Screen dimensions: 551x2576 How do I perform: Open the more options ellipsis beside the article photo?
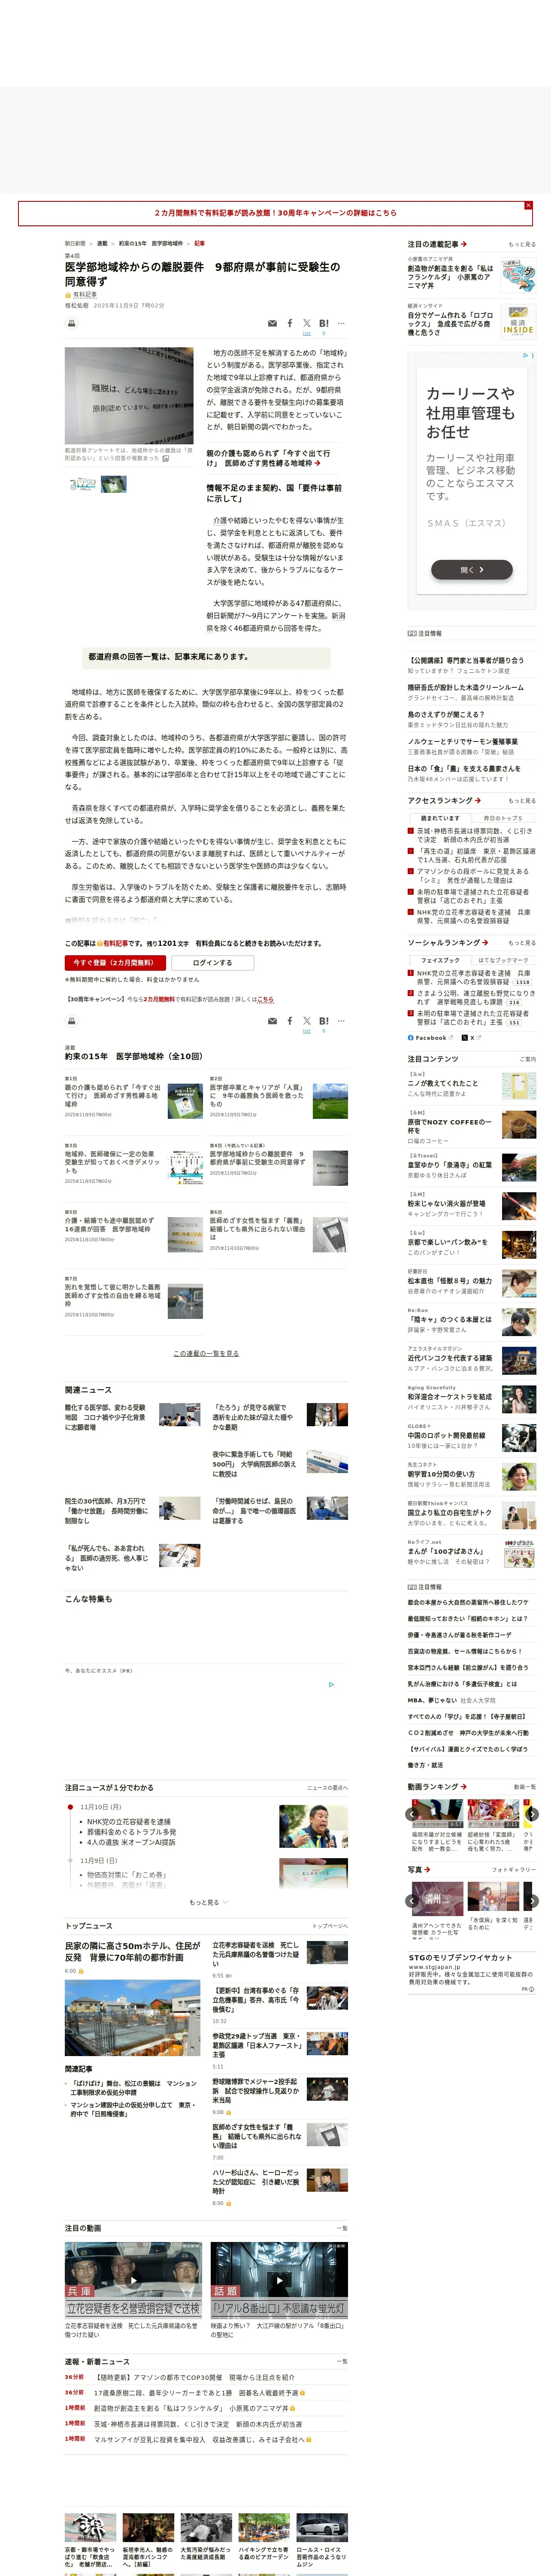[341, 323]
